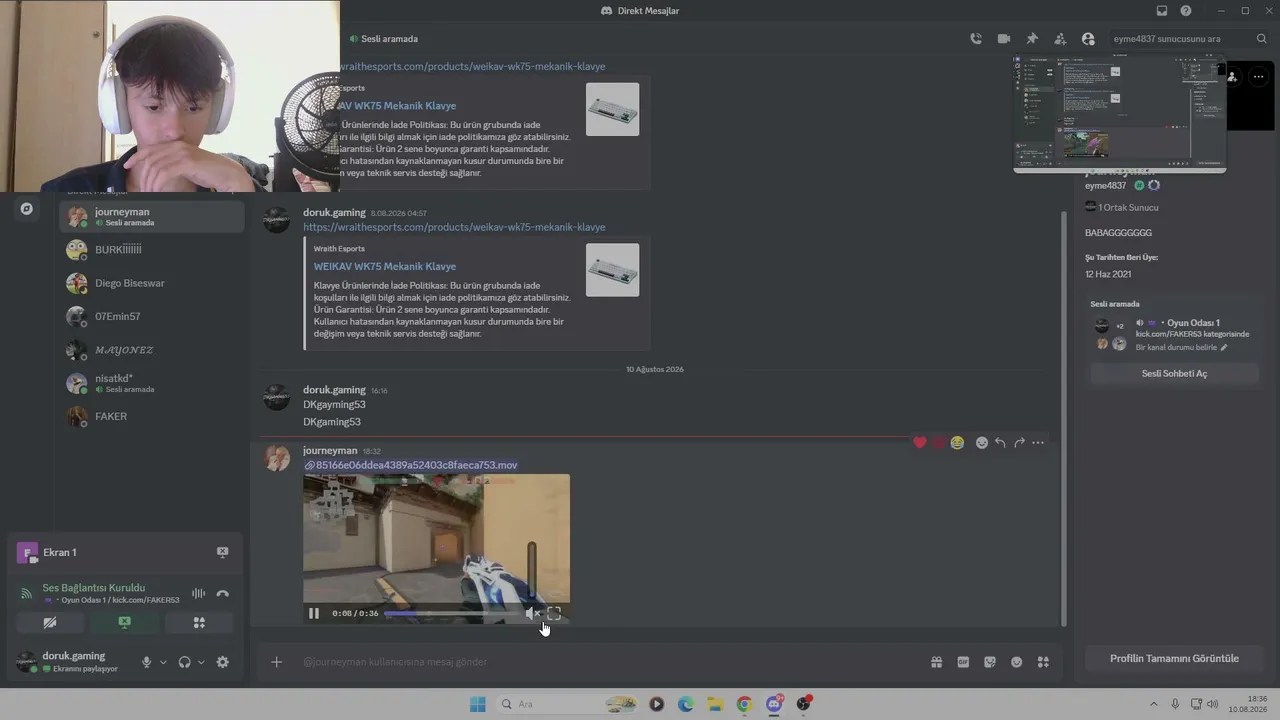Open the Discord inbox

(x=1162, y=11)
